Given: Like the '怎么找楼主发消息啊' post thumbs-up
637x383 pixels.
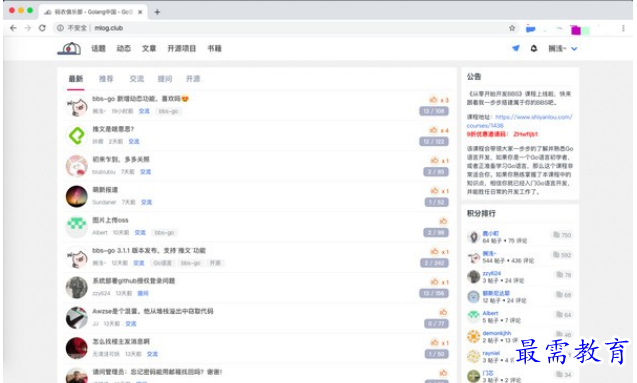Looking at the screenshot, I should [435, 342].
